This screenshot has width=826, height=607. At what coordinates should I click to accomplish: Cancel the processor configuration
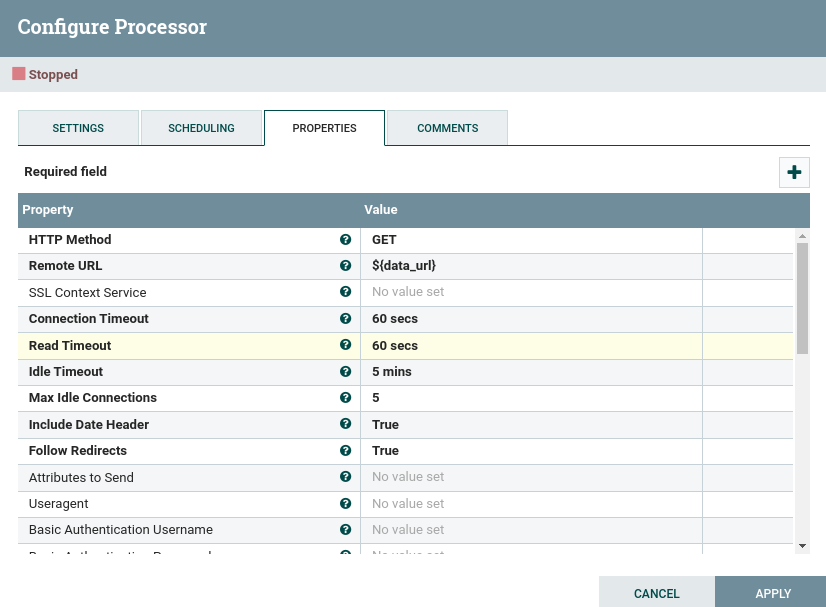[656, 593]
